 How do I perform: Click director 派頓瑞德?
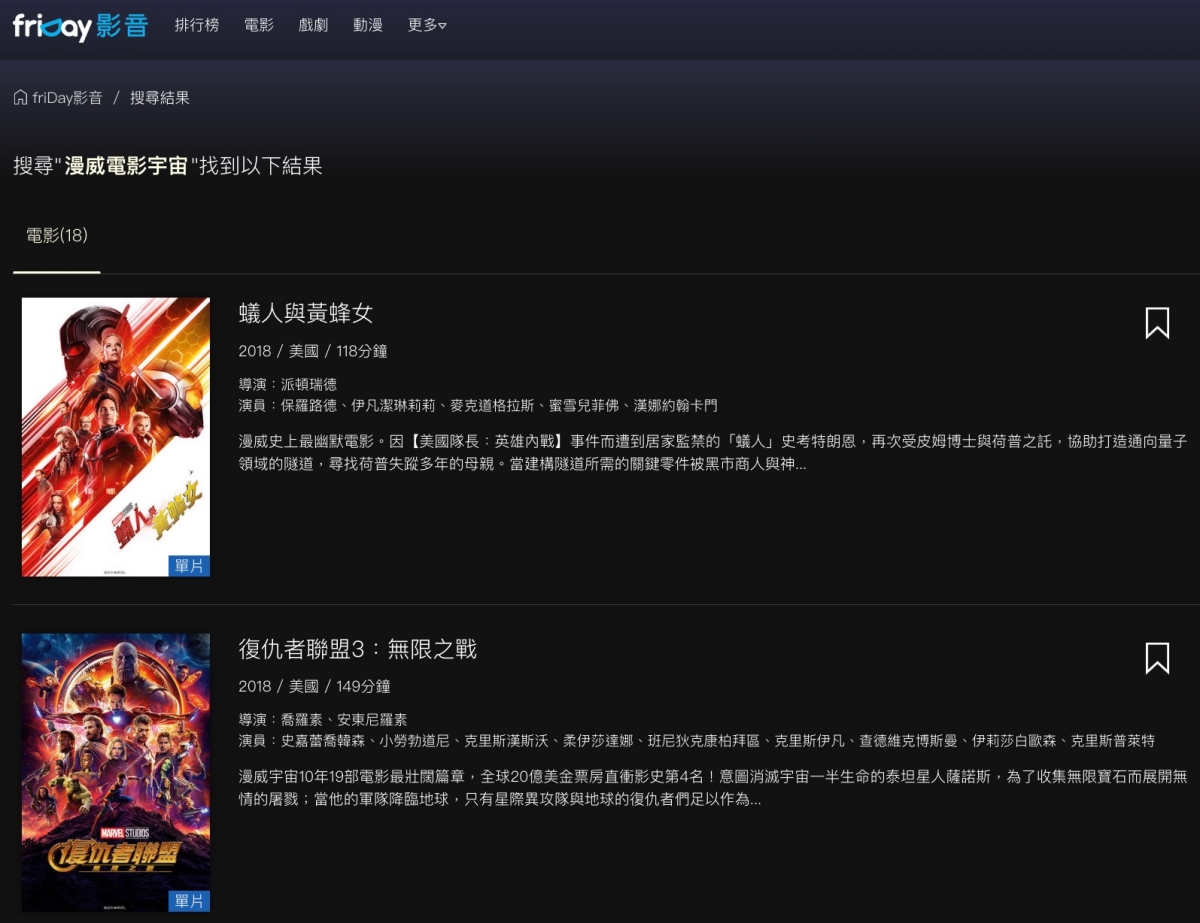point(309,384)
